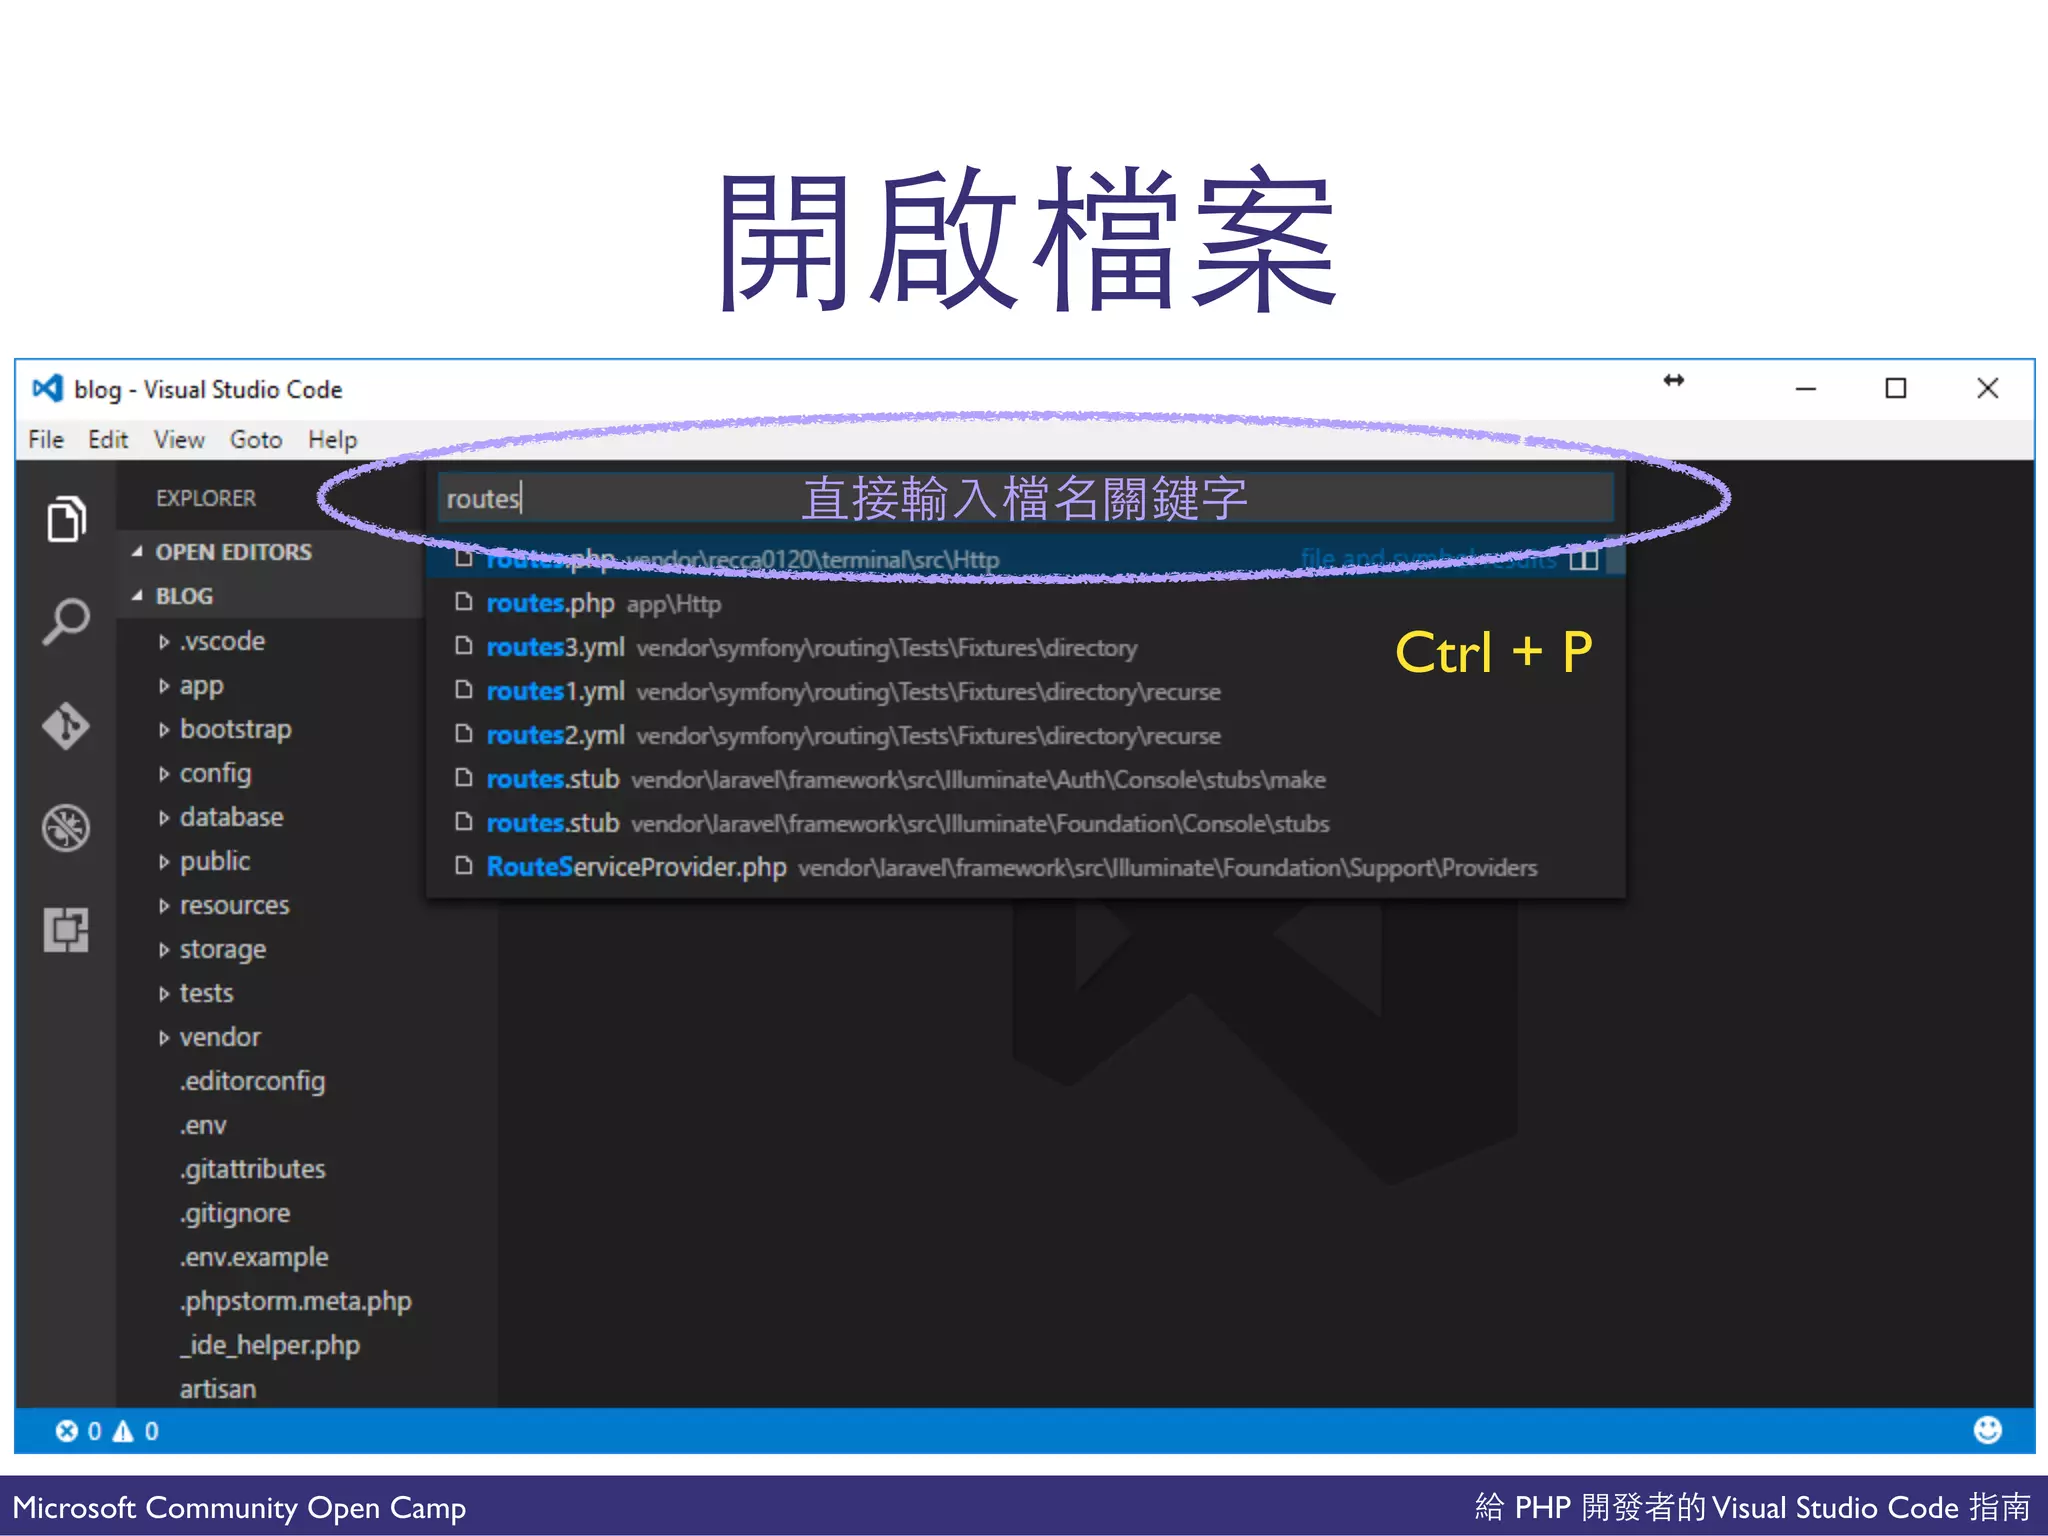This screenshot has height=1536, width=2048.
Task: Click the quick open input with routes
Action: pyautogui.click(x=1025, y=498)
